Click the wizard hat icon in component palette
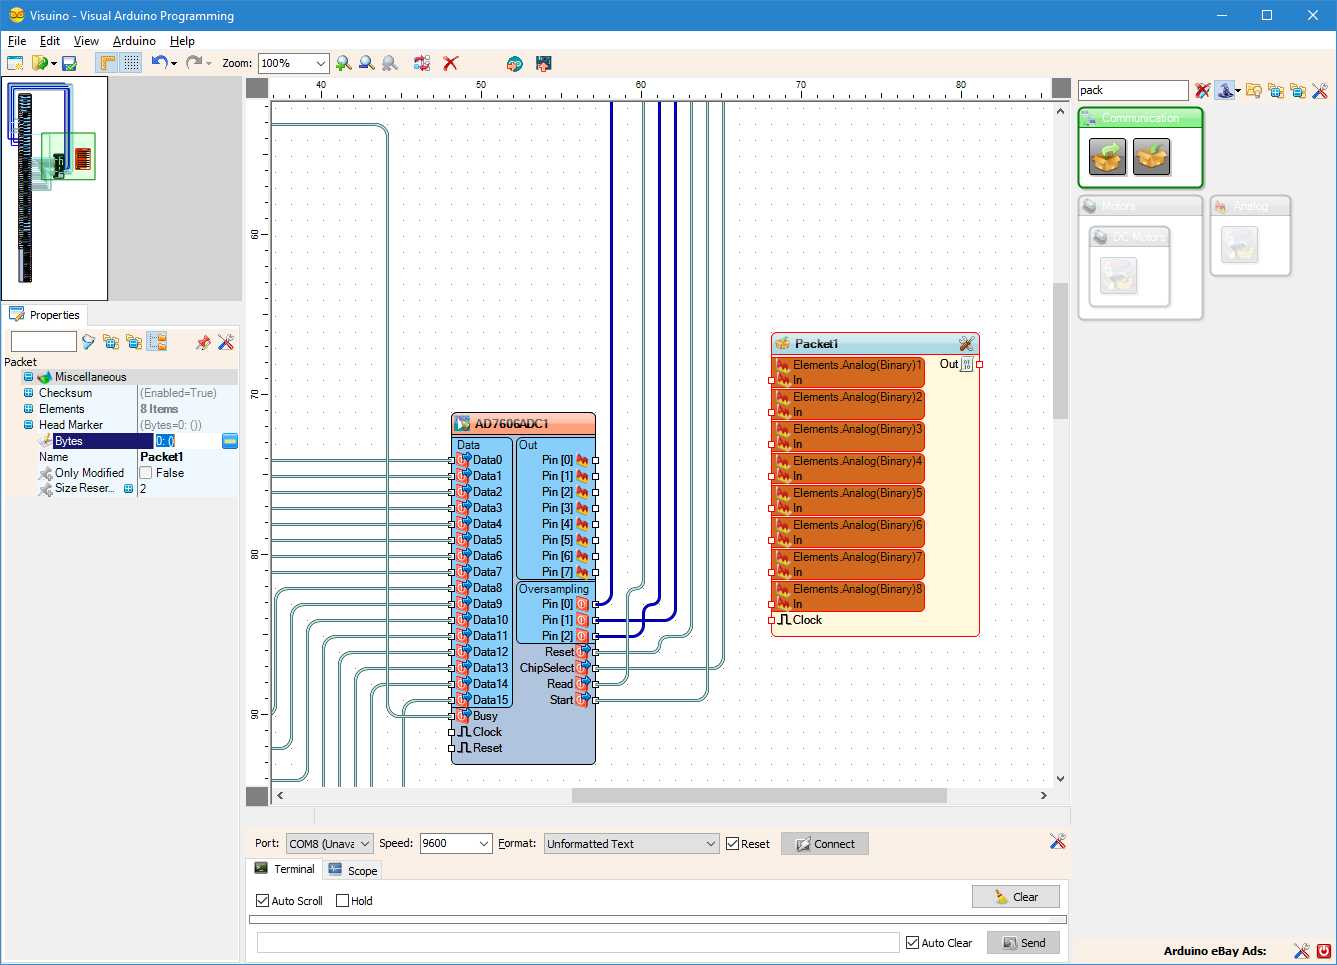Image resolution: width=1337 pixels, height=965 pixels. point(1224,90)
